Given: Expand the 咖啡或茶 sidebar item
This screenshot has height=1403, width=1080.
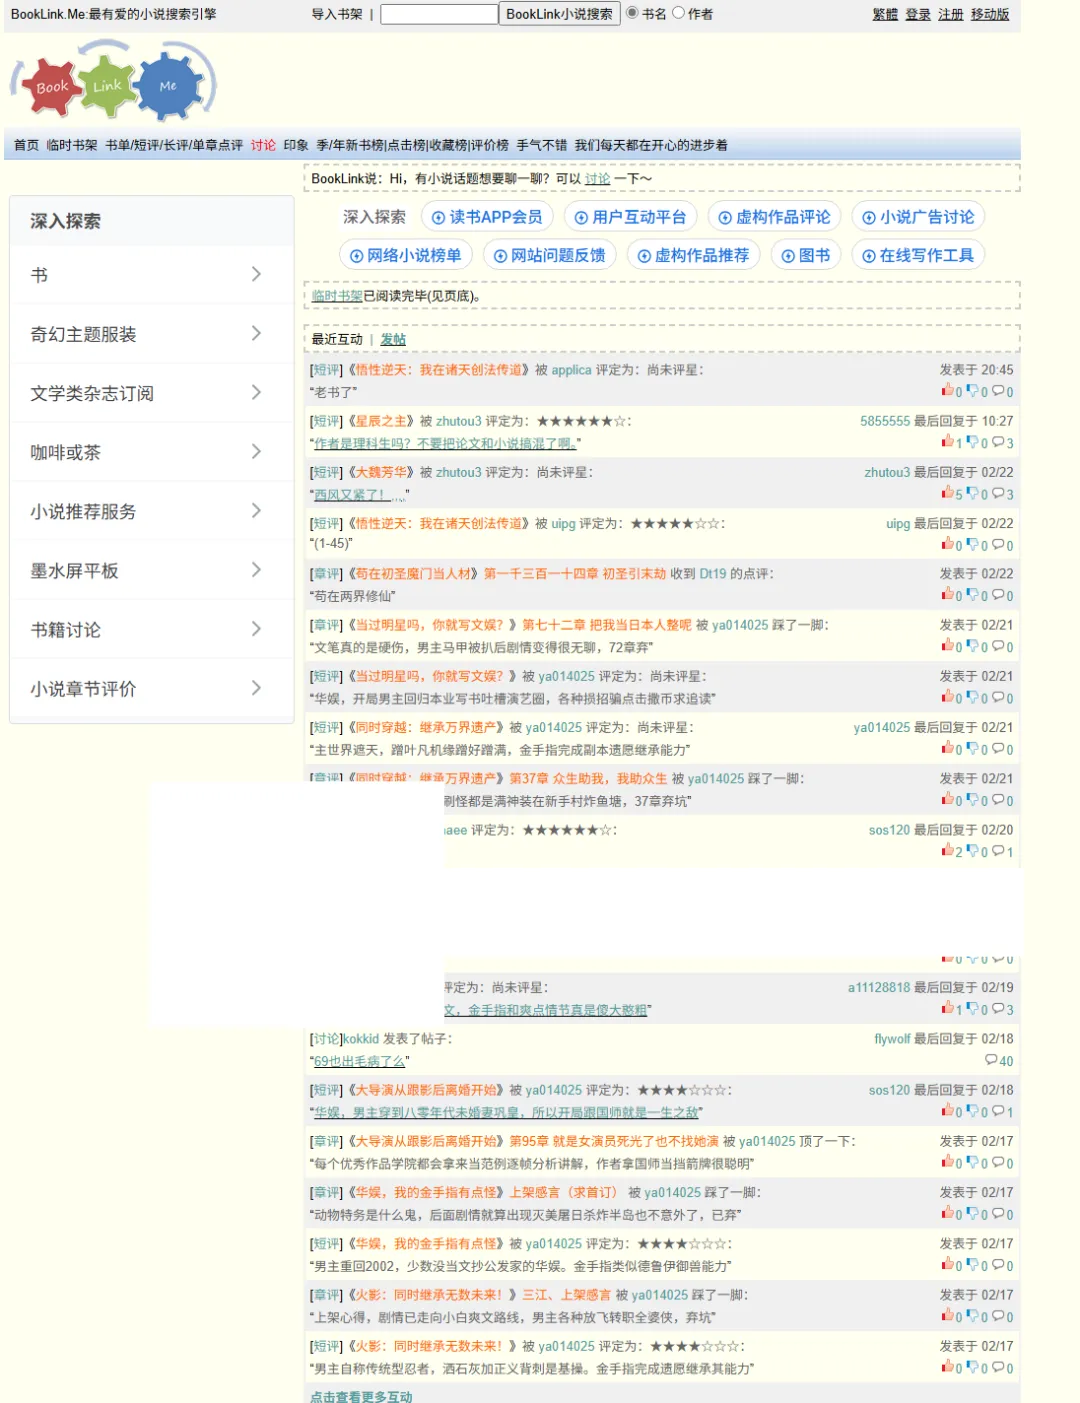Looking at the screenshot, I should [x=151, y=452].
